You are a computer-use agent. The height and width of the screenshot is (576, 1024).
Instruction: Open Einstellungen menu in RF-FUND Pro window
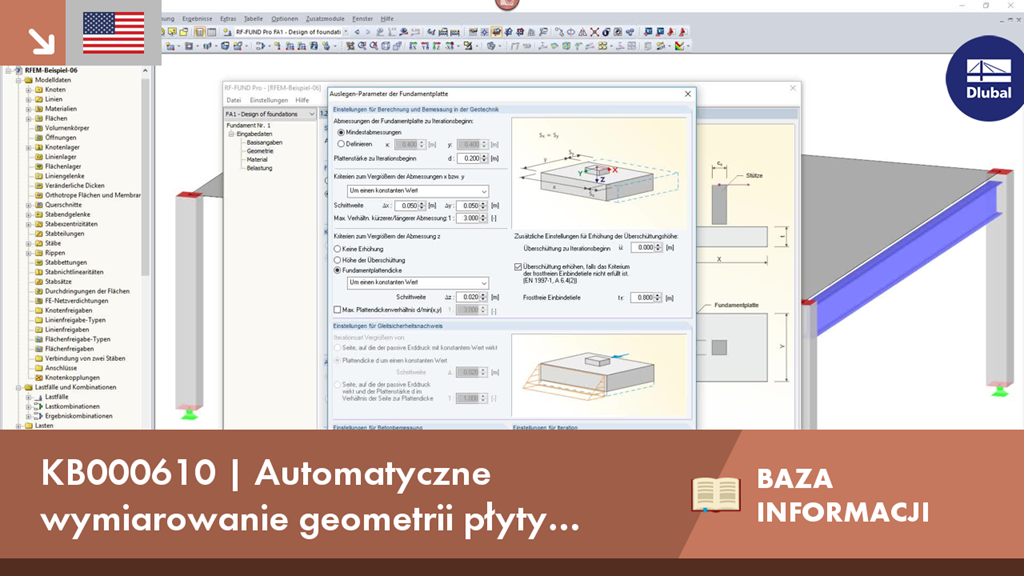coord(269,101)
